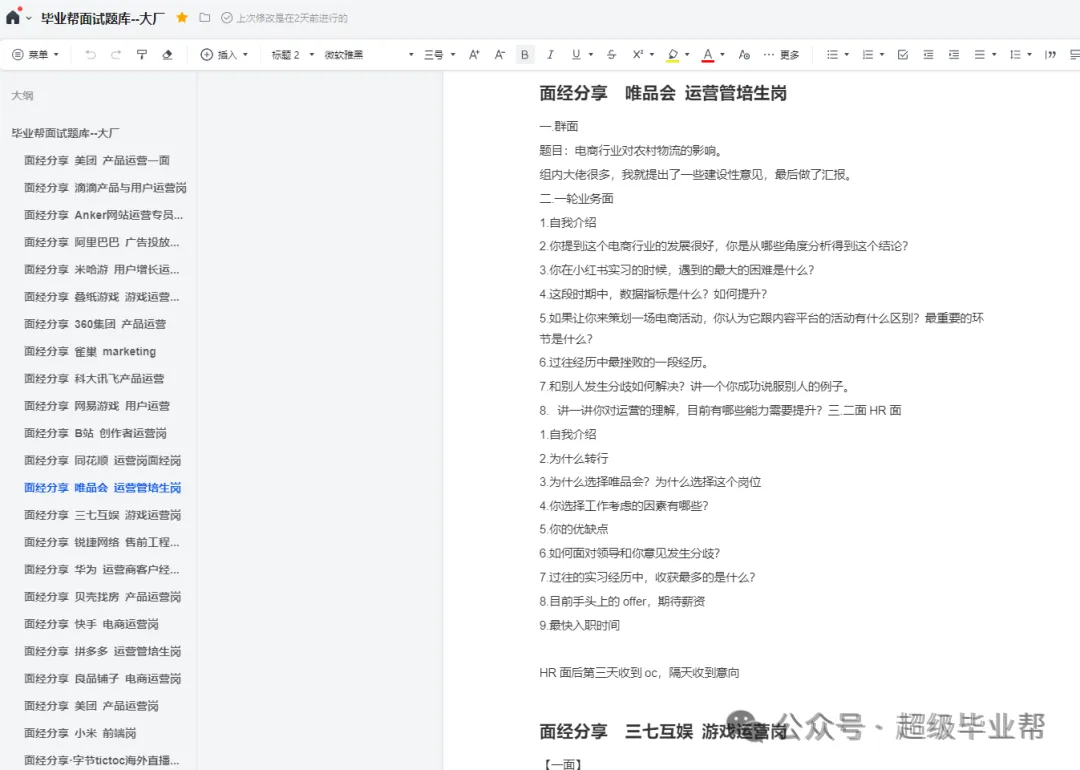Open the 三号 font size dropdown
The width and height of the screenshot is (1080, 770).
pyautogui.click(x=439, y=54)
